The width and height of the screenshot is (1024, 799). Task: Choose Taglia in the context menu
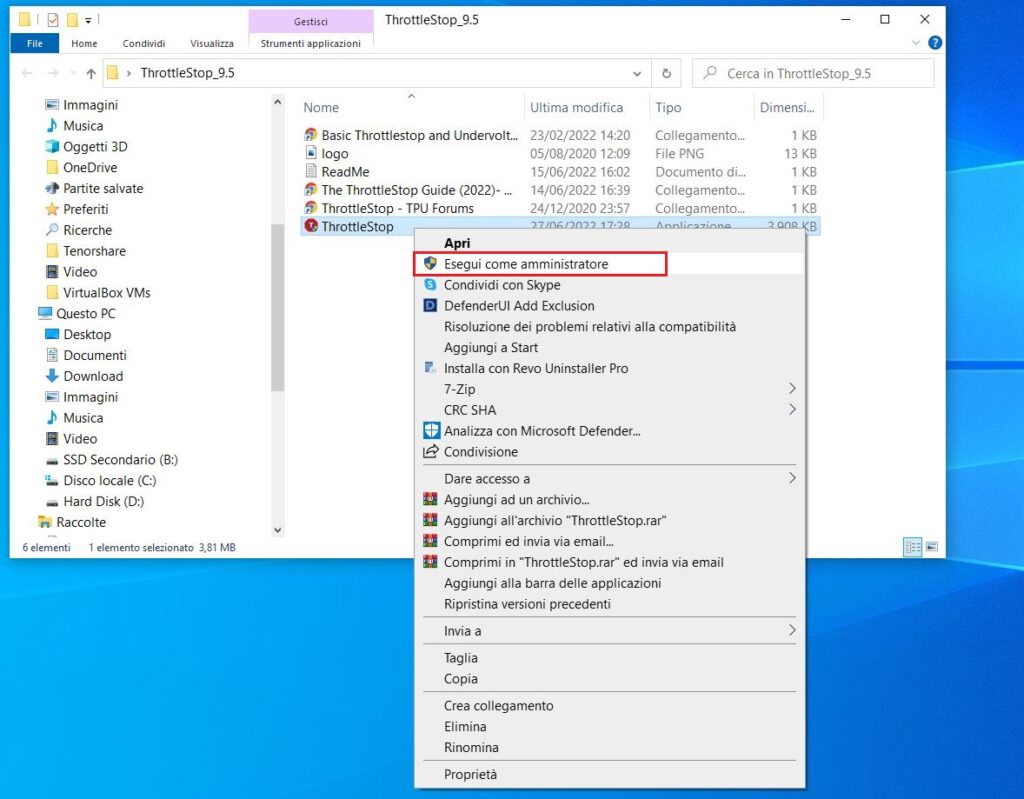click(460, 658)
